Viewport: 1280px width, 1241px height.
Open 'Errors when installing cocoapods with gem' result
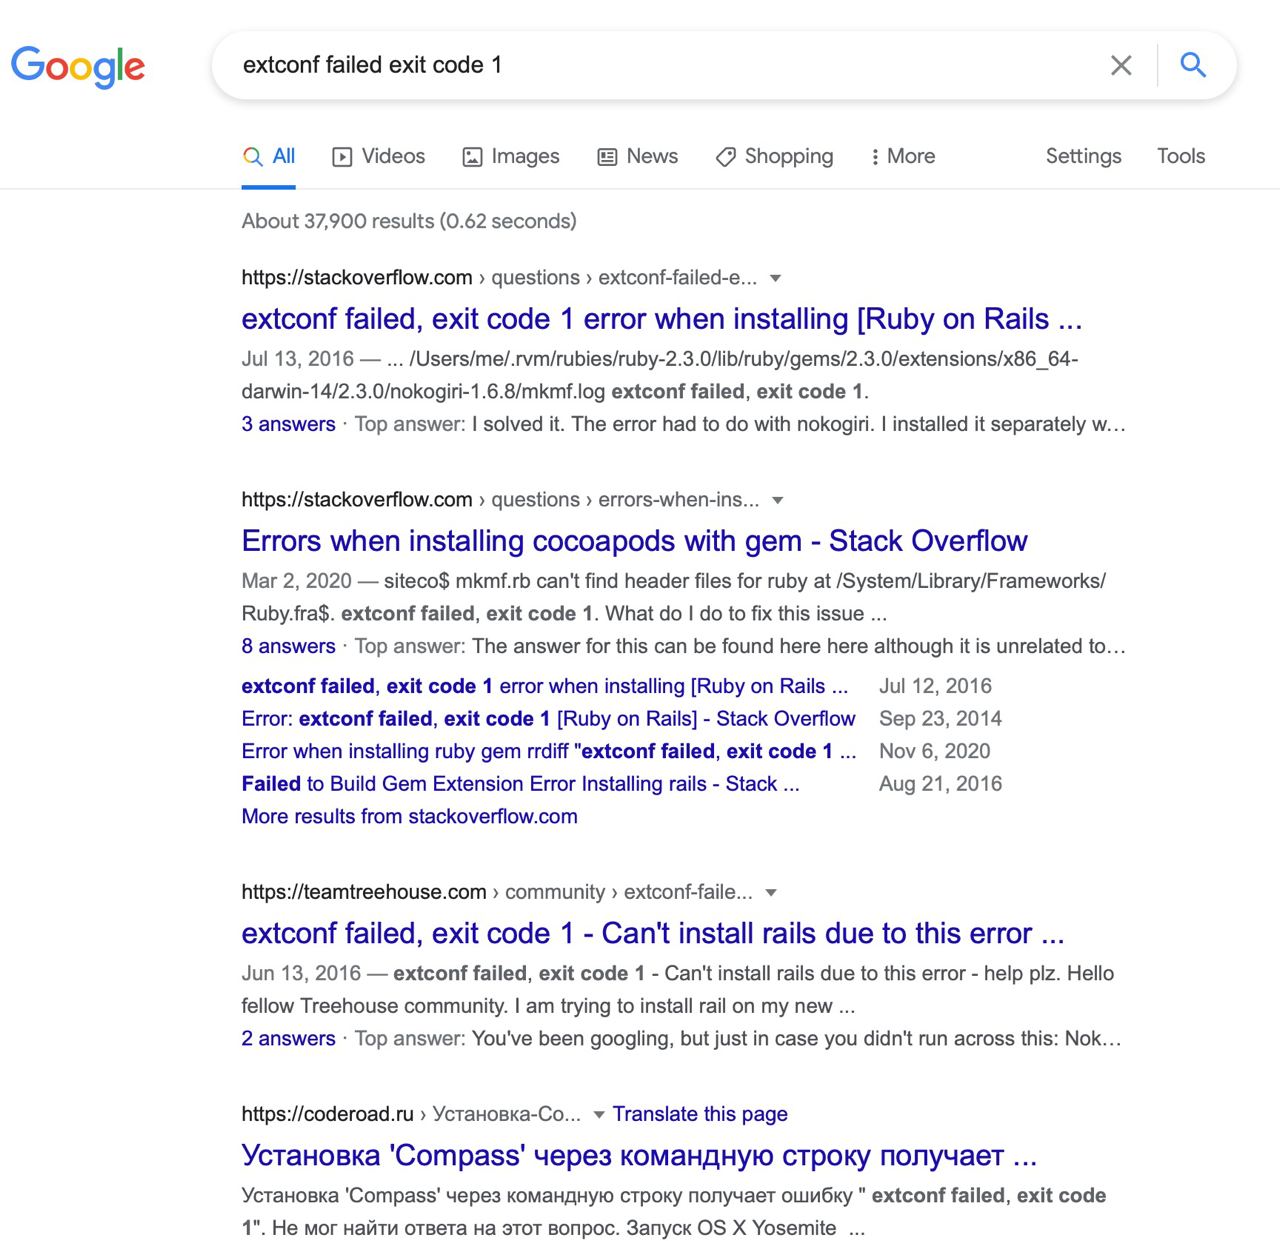tap(634, 541)
